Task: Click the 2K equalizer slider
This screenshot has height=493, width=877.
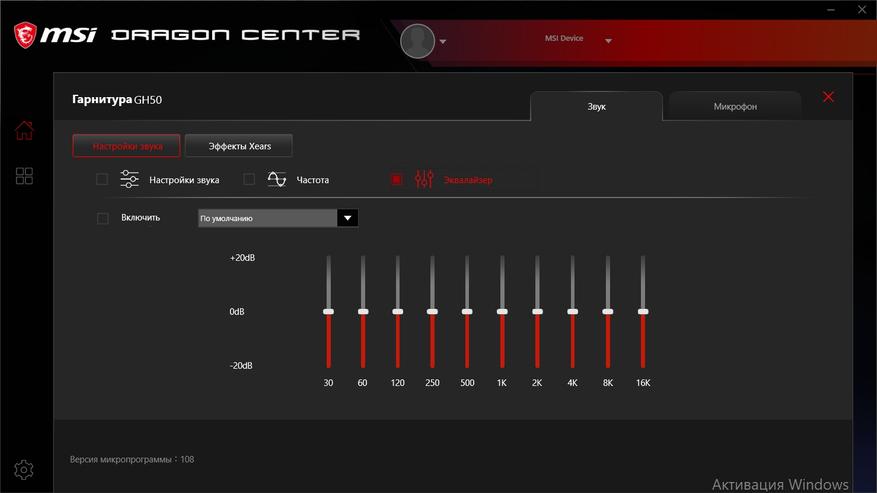Action: tap(537, 312)
